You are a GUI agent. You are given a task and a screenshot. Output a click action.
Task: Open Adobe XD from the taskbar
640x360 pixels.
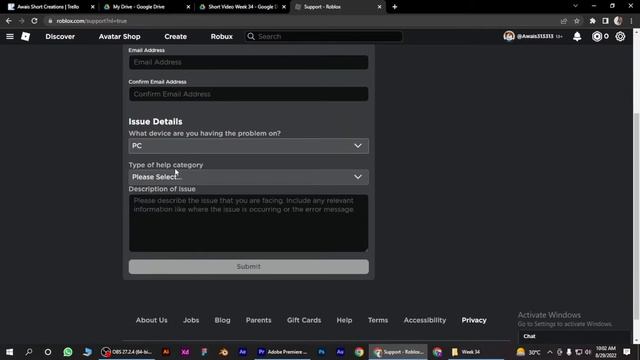point(185,352)
